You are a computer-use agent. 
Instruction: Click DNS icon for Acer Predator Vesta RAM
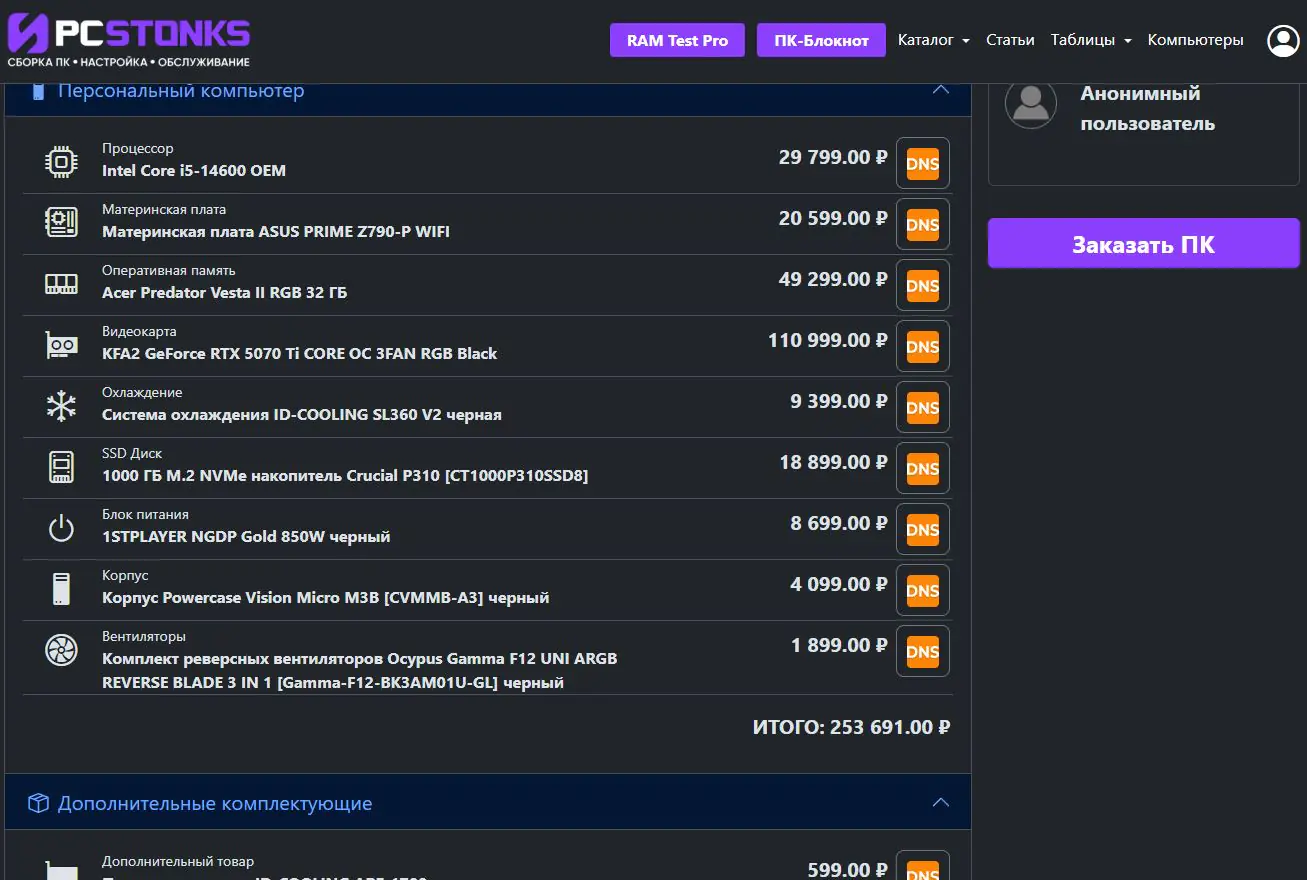[923, 286]
